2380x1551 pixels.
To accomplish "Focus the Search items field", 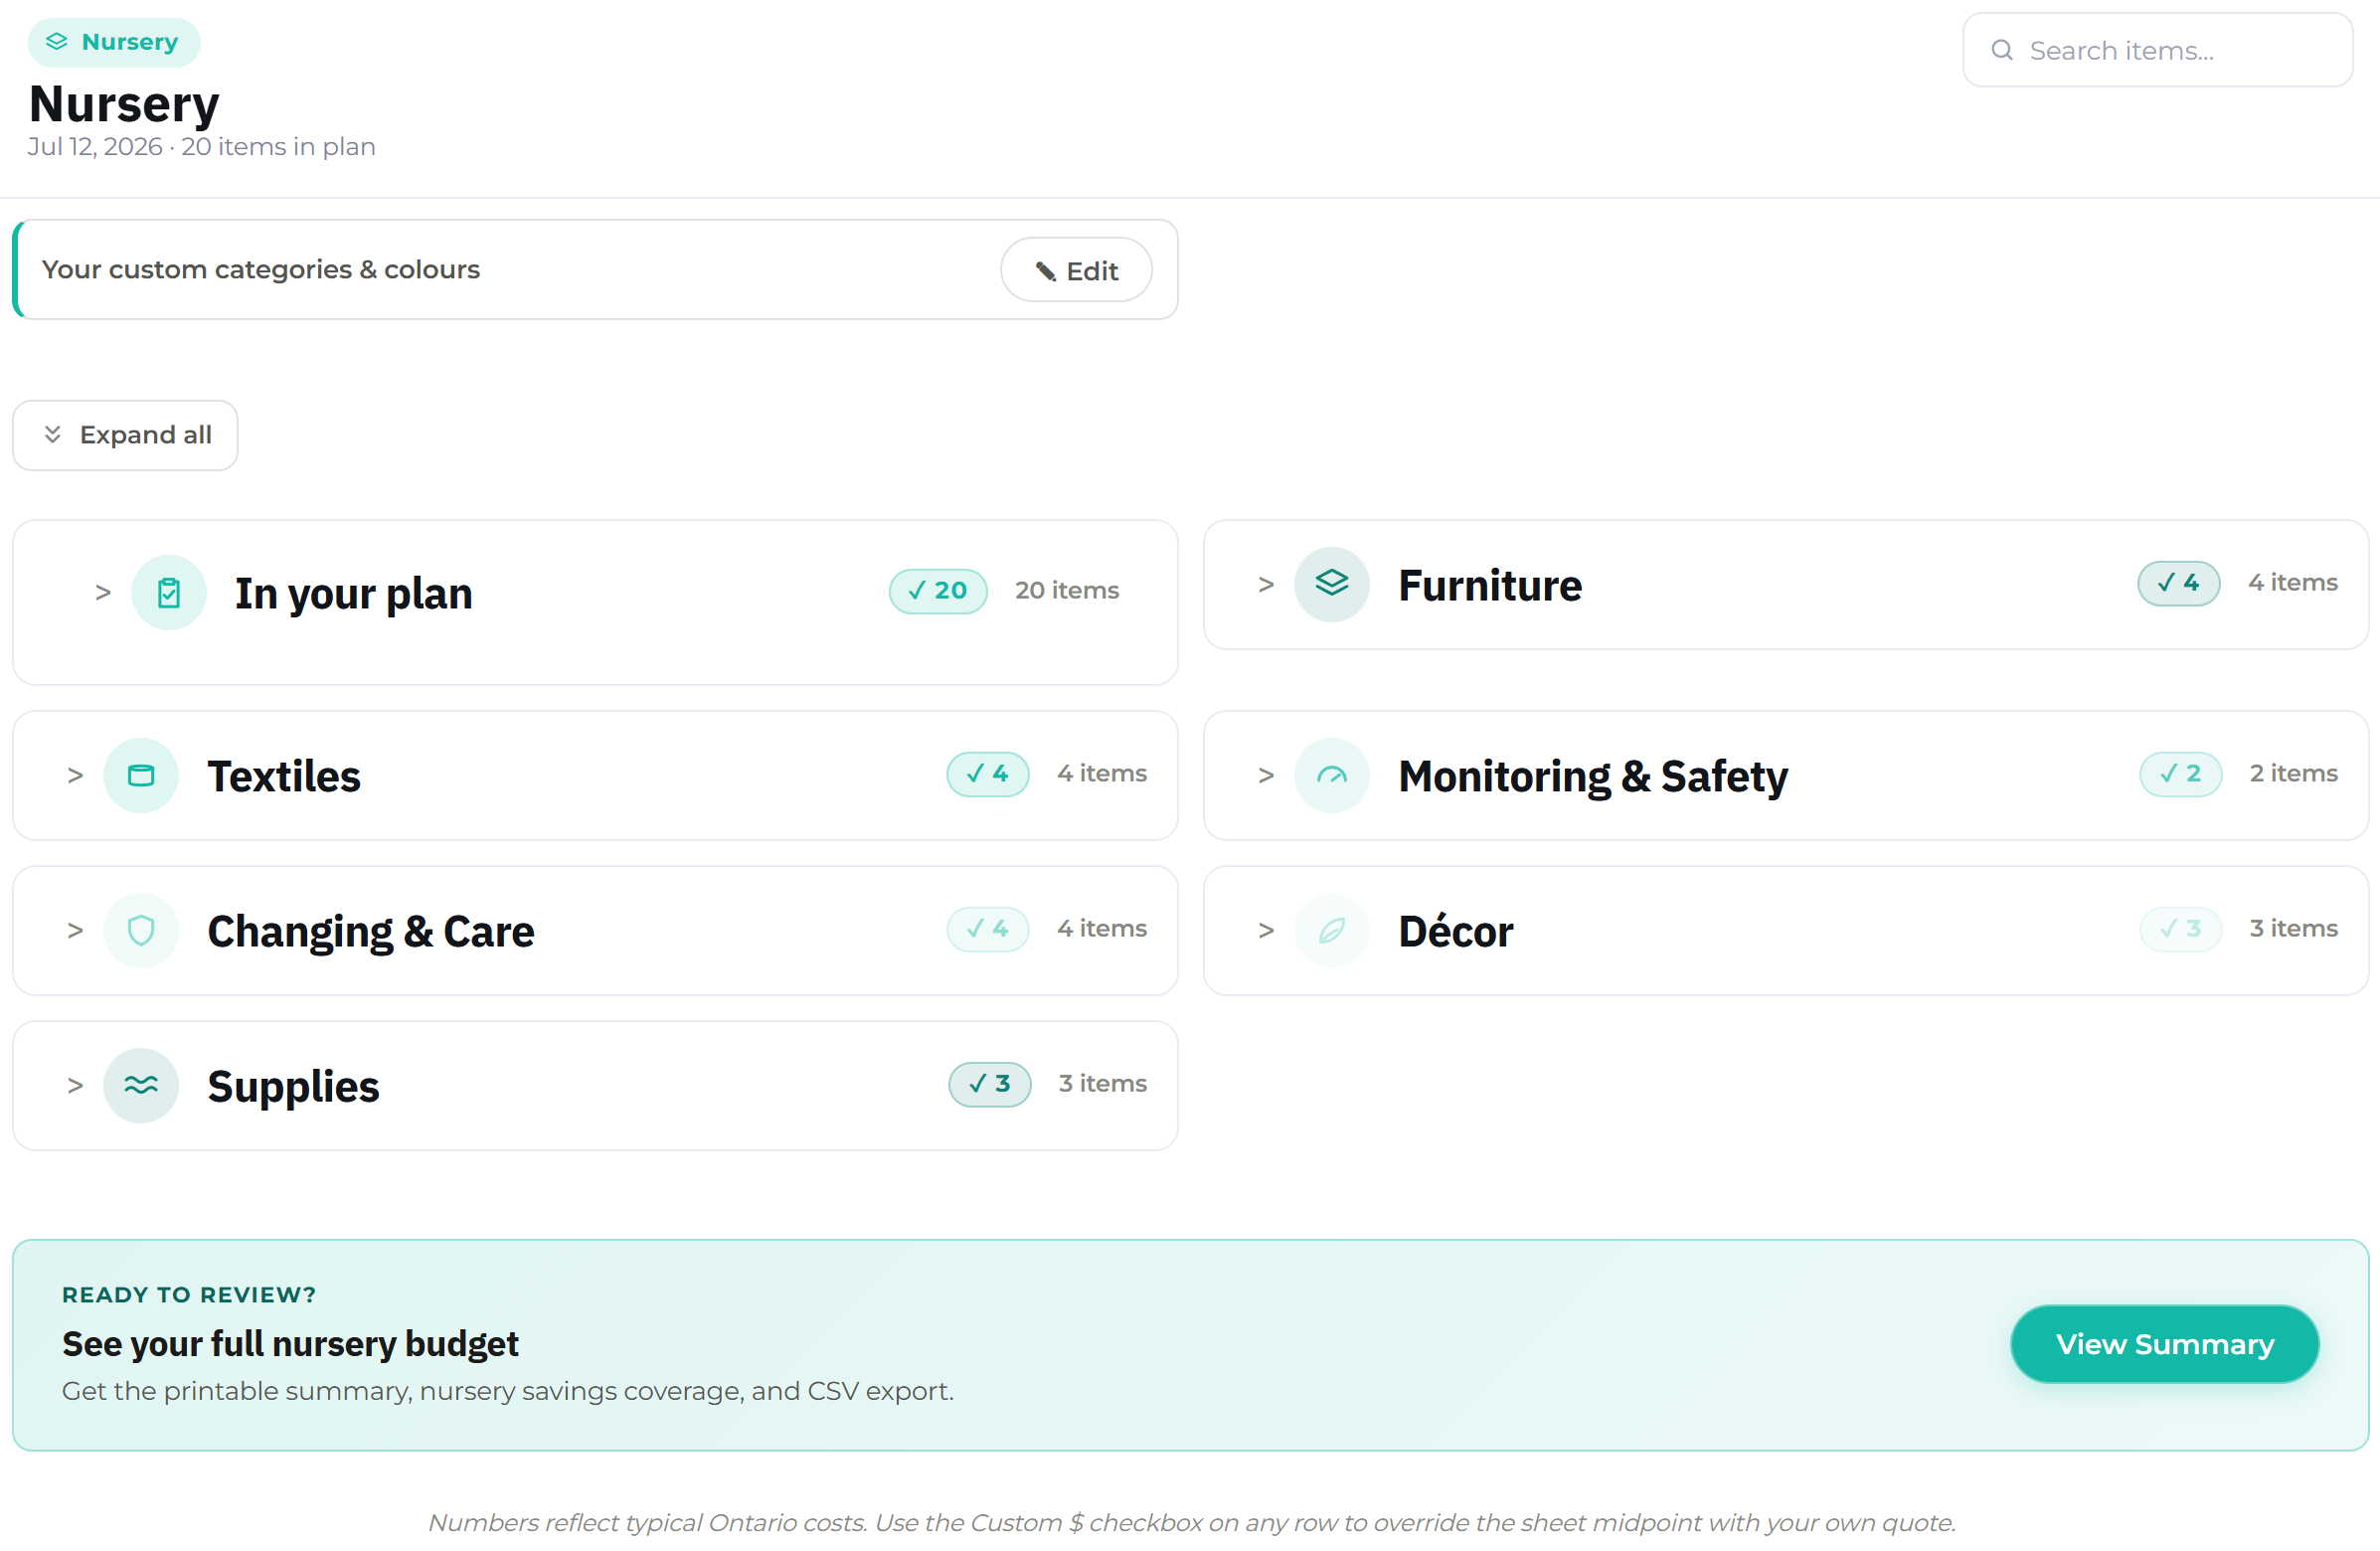I will pyautogui.click(x=2157, y=50).
